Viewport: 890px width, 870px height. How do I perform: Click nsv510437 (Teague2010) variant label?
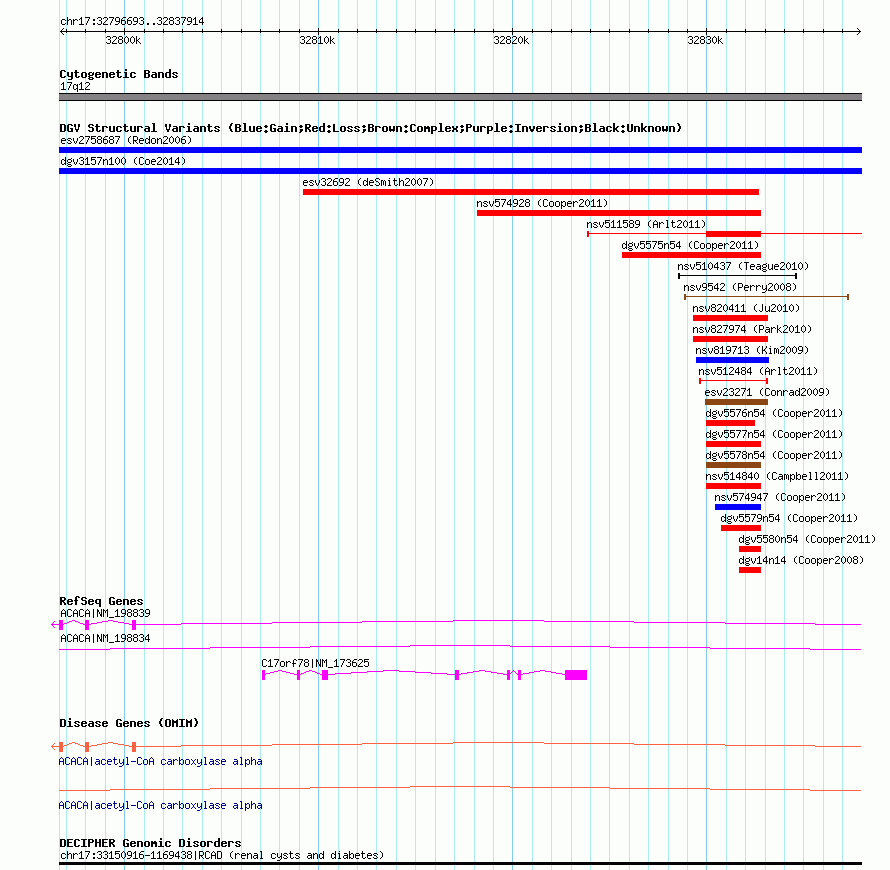click(743, 266)
